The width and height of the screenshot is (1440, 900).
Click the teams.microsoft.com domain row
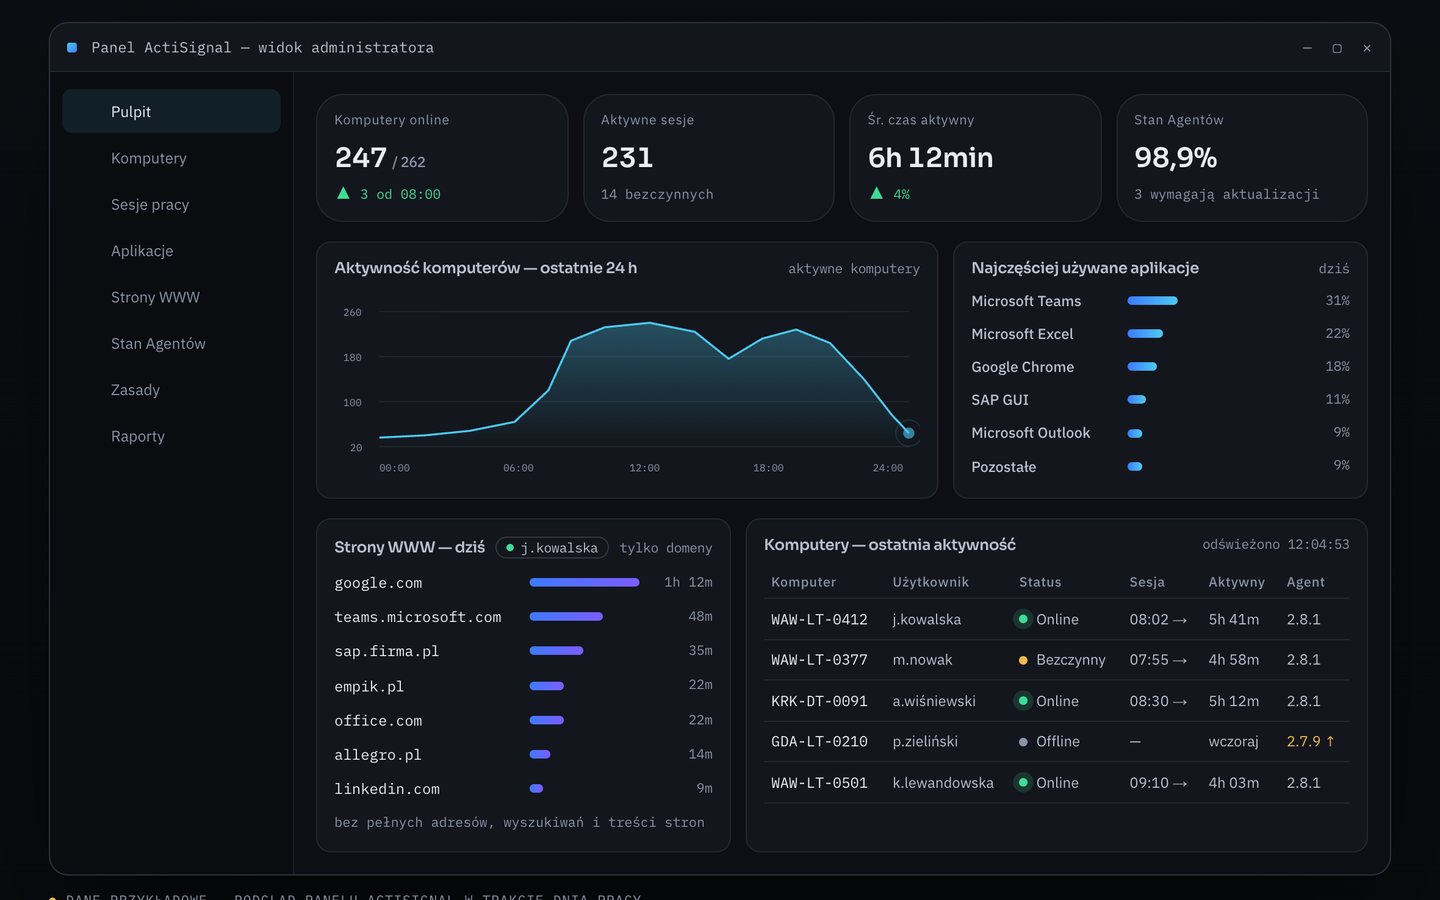523,617
